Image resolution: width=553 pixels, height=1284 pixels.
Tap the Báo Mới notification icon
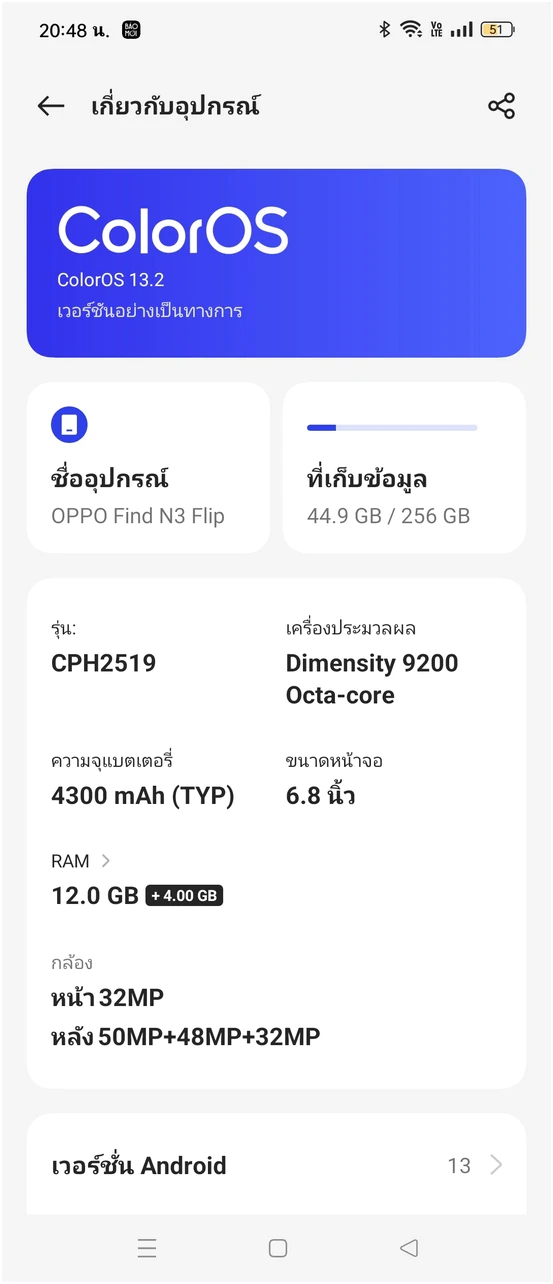(x=131, y=30)
